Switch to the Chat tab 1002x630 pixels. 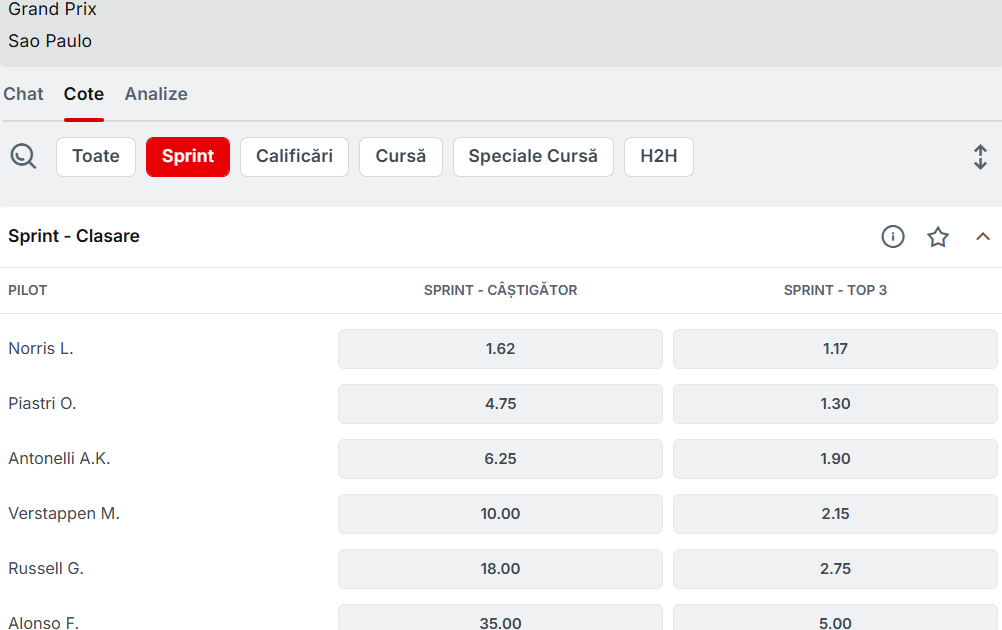(x=23, y=94)
